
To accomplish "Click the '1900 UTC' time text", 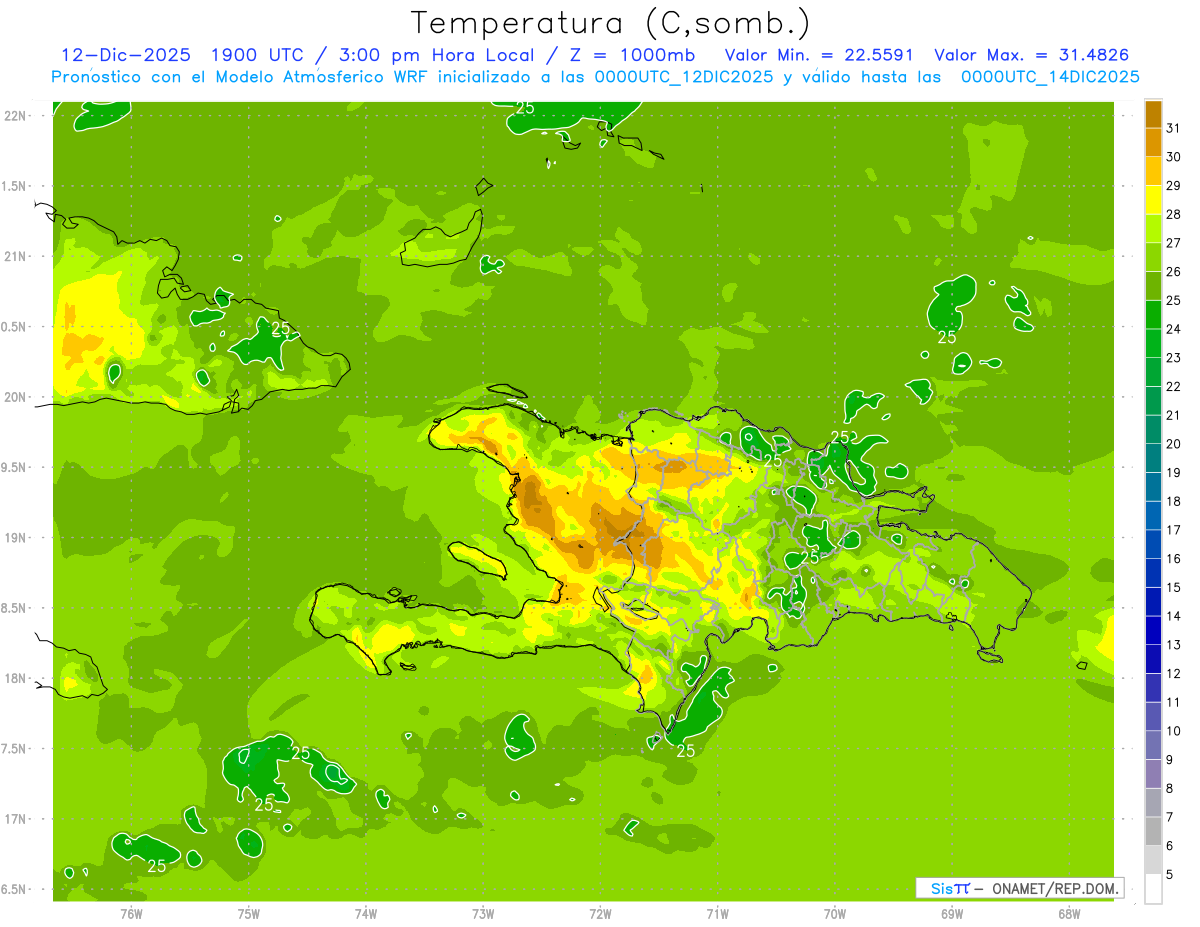I will point(258,54).
